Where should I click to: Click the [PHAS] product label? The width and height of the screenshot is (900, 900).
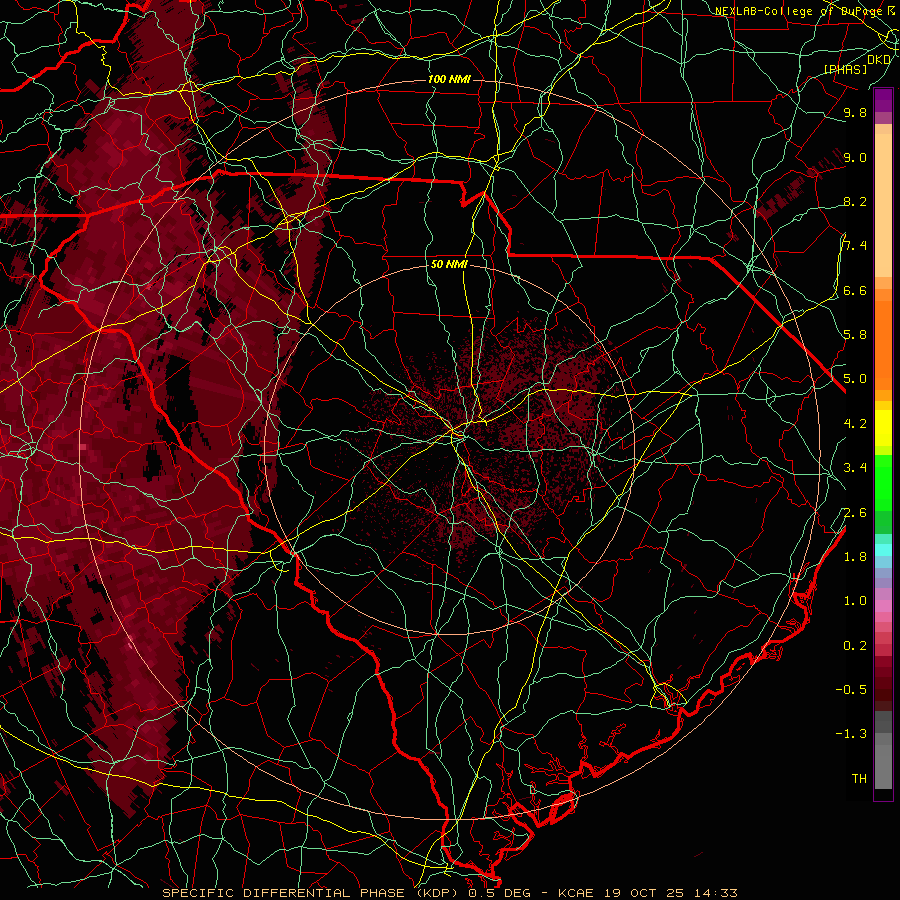point(846,69)
